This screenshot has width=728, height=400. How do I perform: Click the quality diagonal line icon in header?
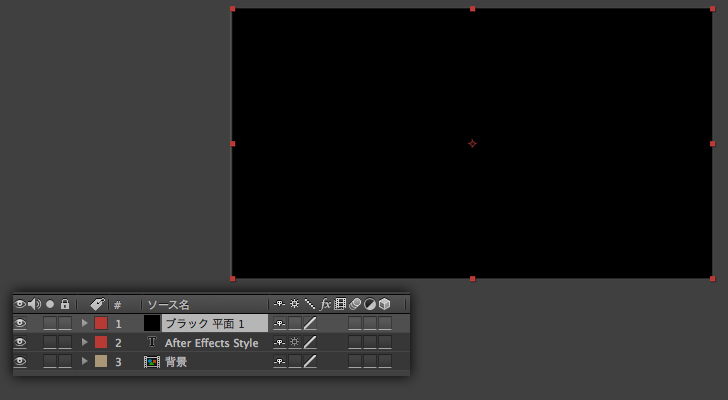tap(310, 304)
